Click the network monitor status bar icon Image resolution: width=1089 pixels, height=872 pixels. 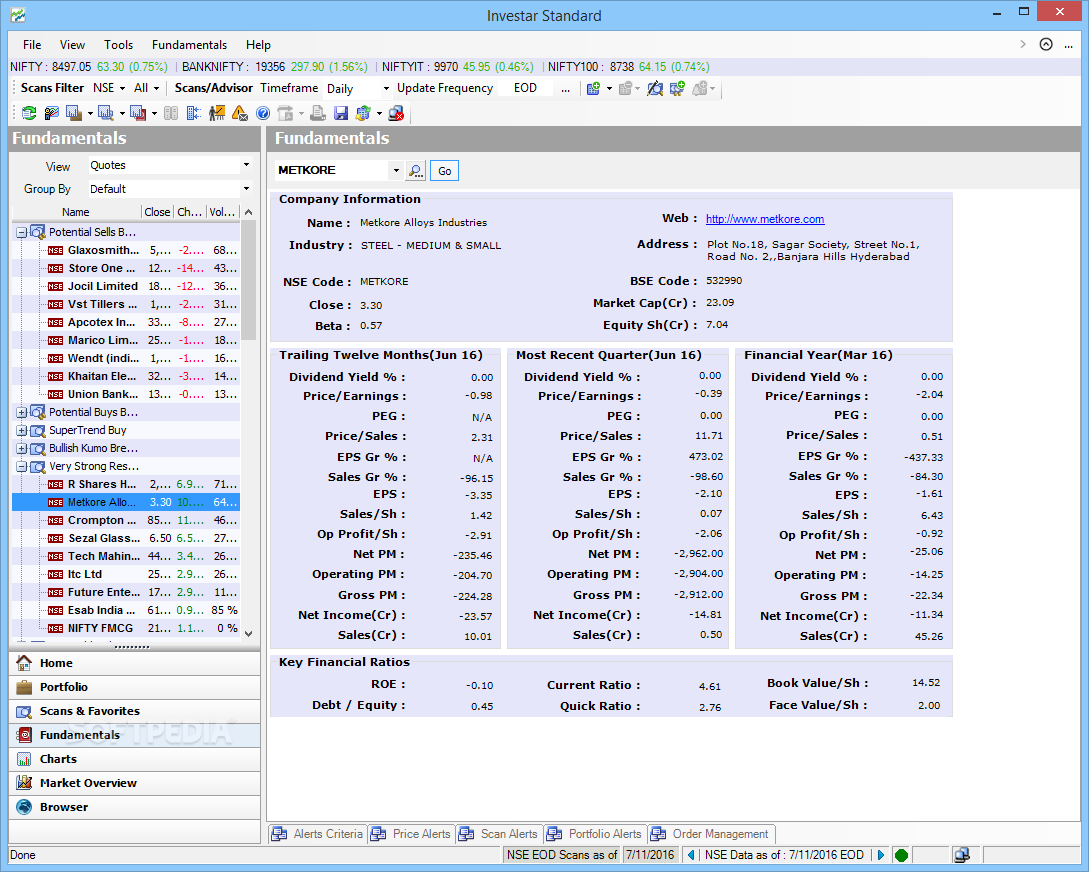click(962, 855)
